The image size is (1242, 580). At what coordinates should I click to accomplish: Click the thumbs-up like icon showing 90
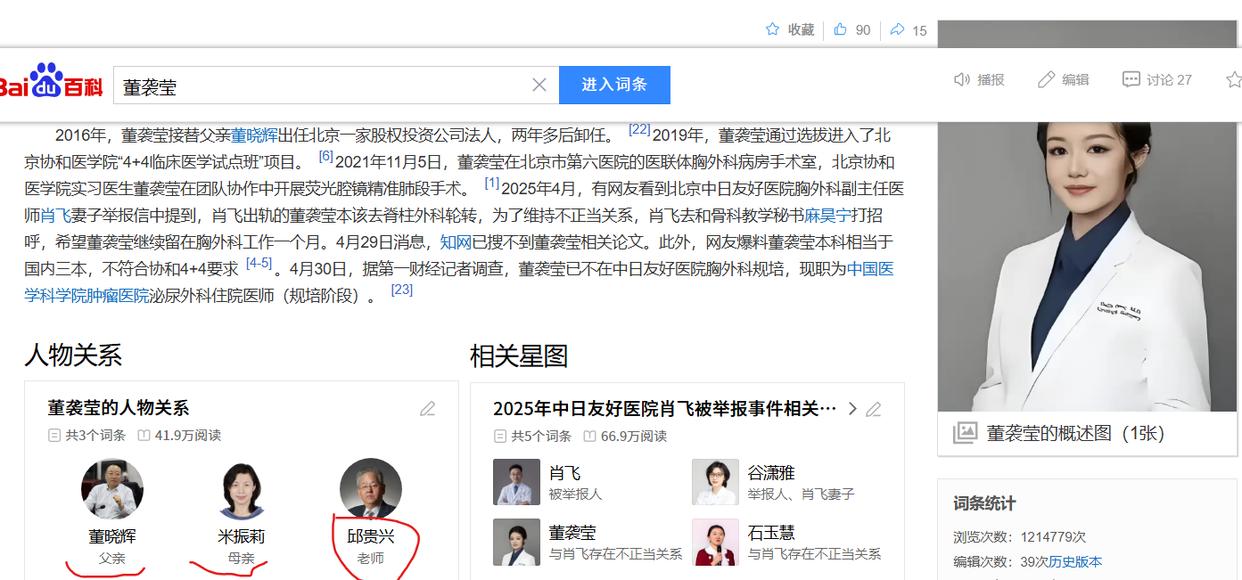[x=840, y=30]
